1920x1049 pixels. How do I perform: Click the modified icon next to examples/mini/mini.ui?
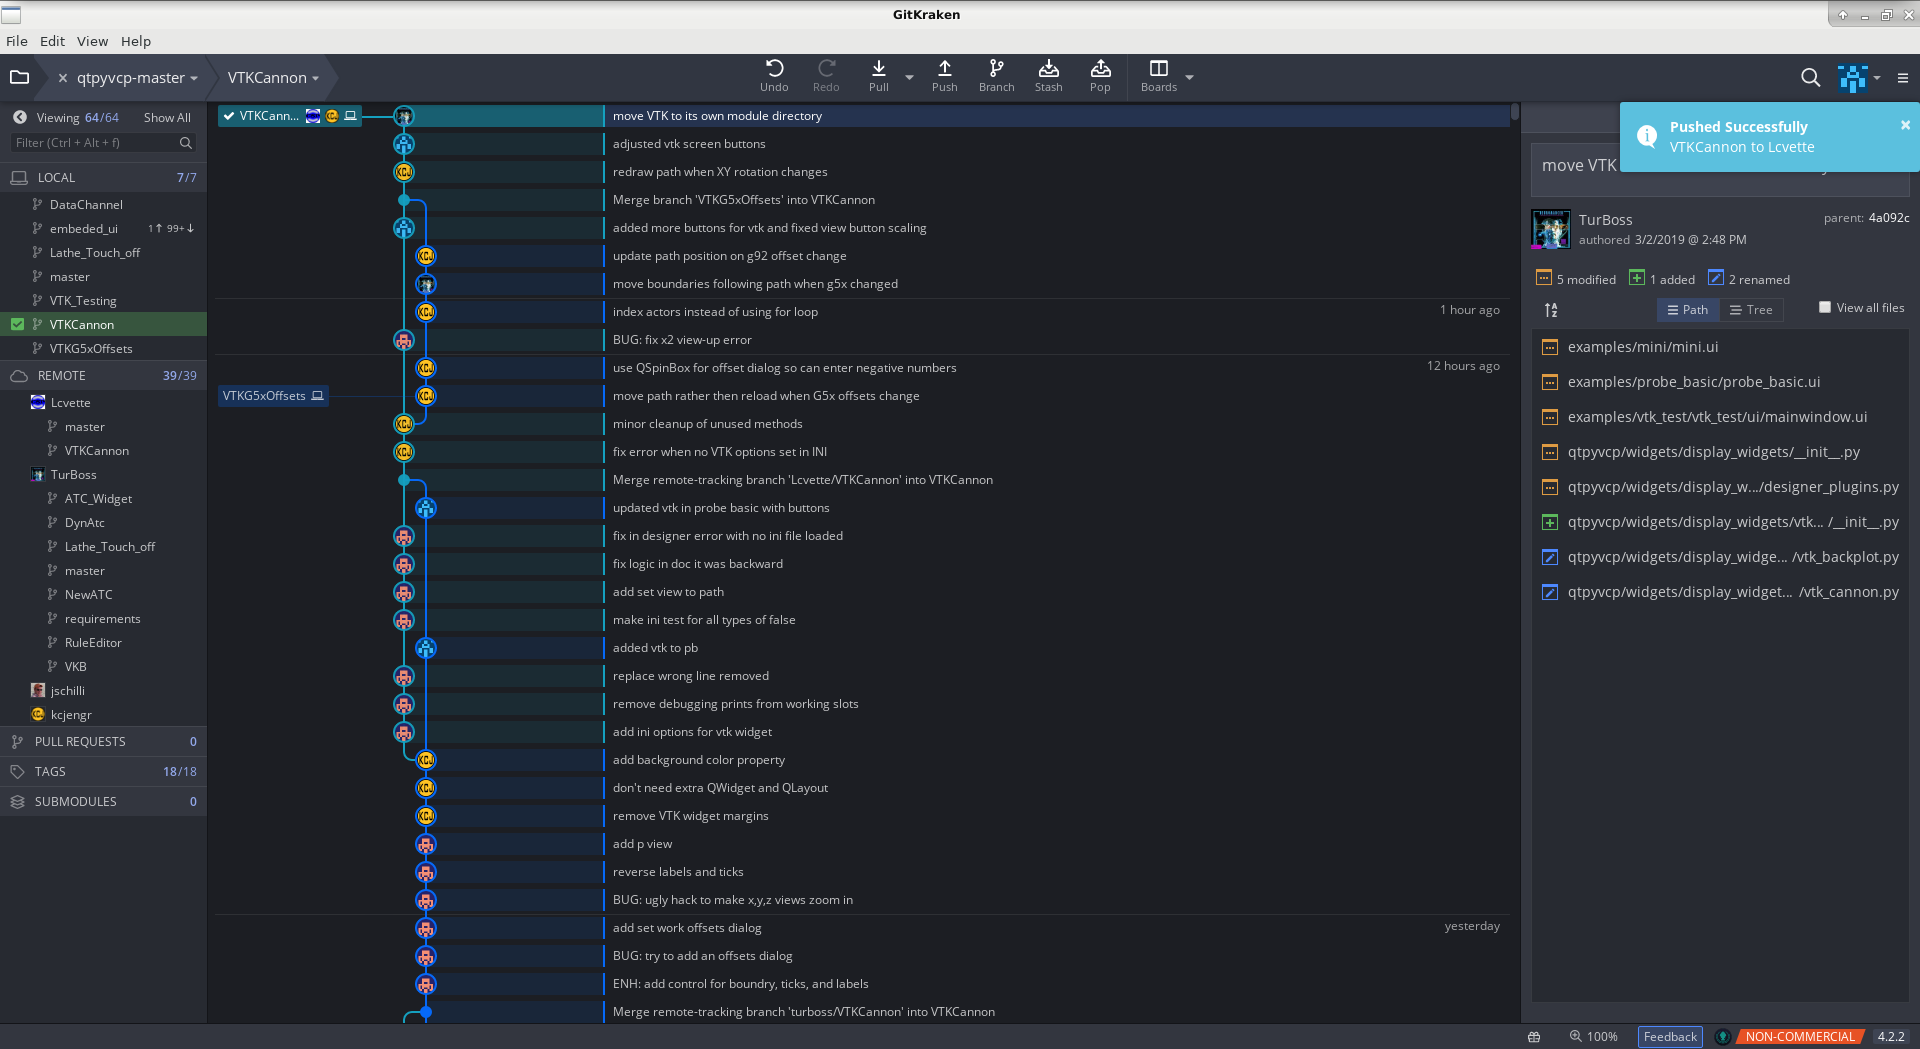[1549, 347]
